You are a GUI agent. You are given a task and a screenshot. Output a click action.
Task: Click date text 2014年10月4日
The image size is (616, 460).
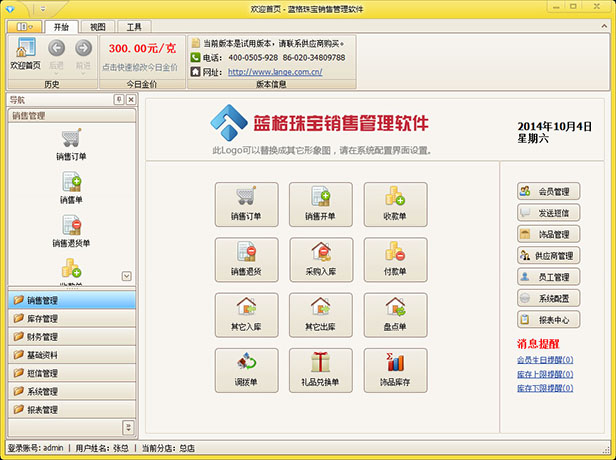click(x=554, y=126)
